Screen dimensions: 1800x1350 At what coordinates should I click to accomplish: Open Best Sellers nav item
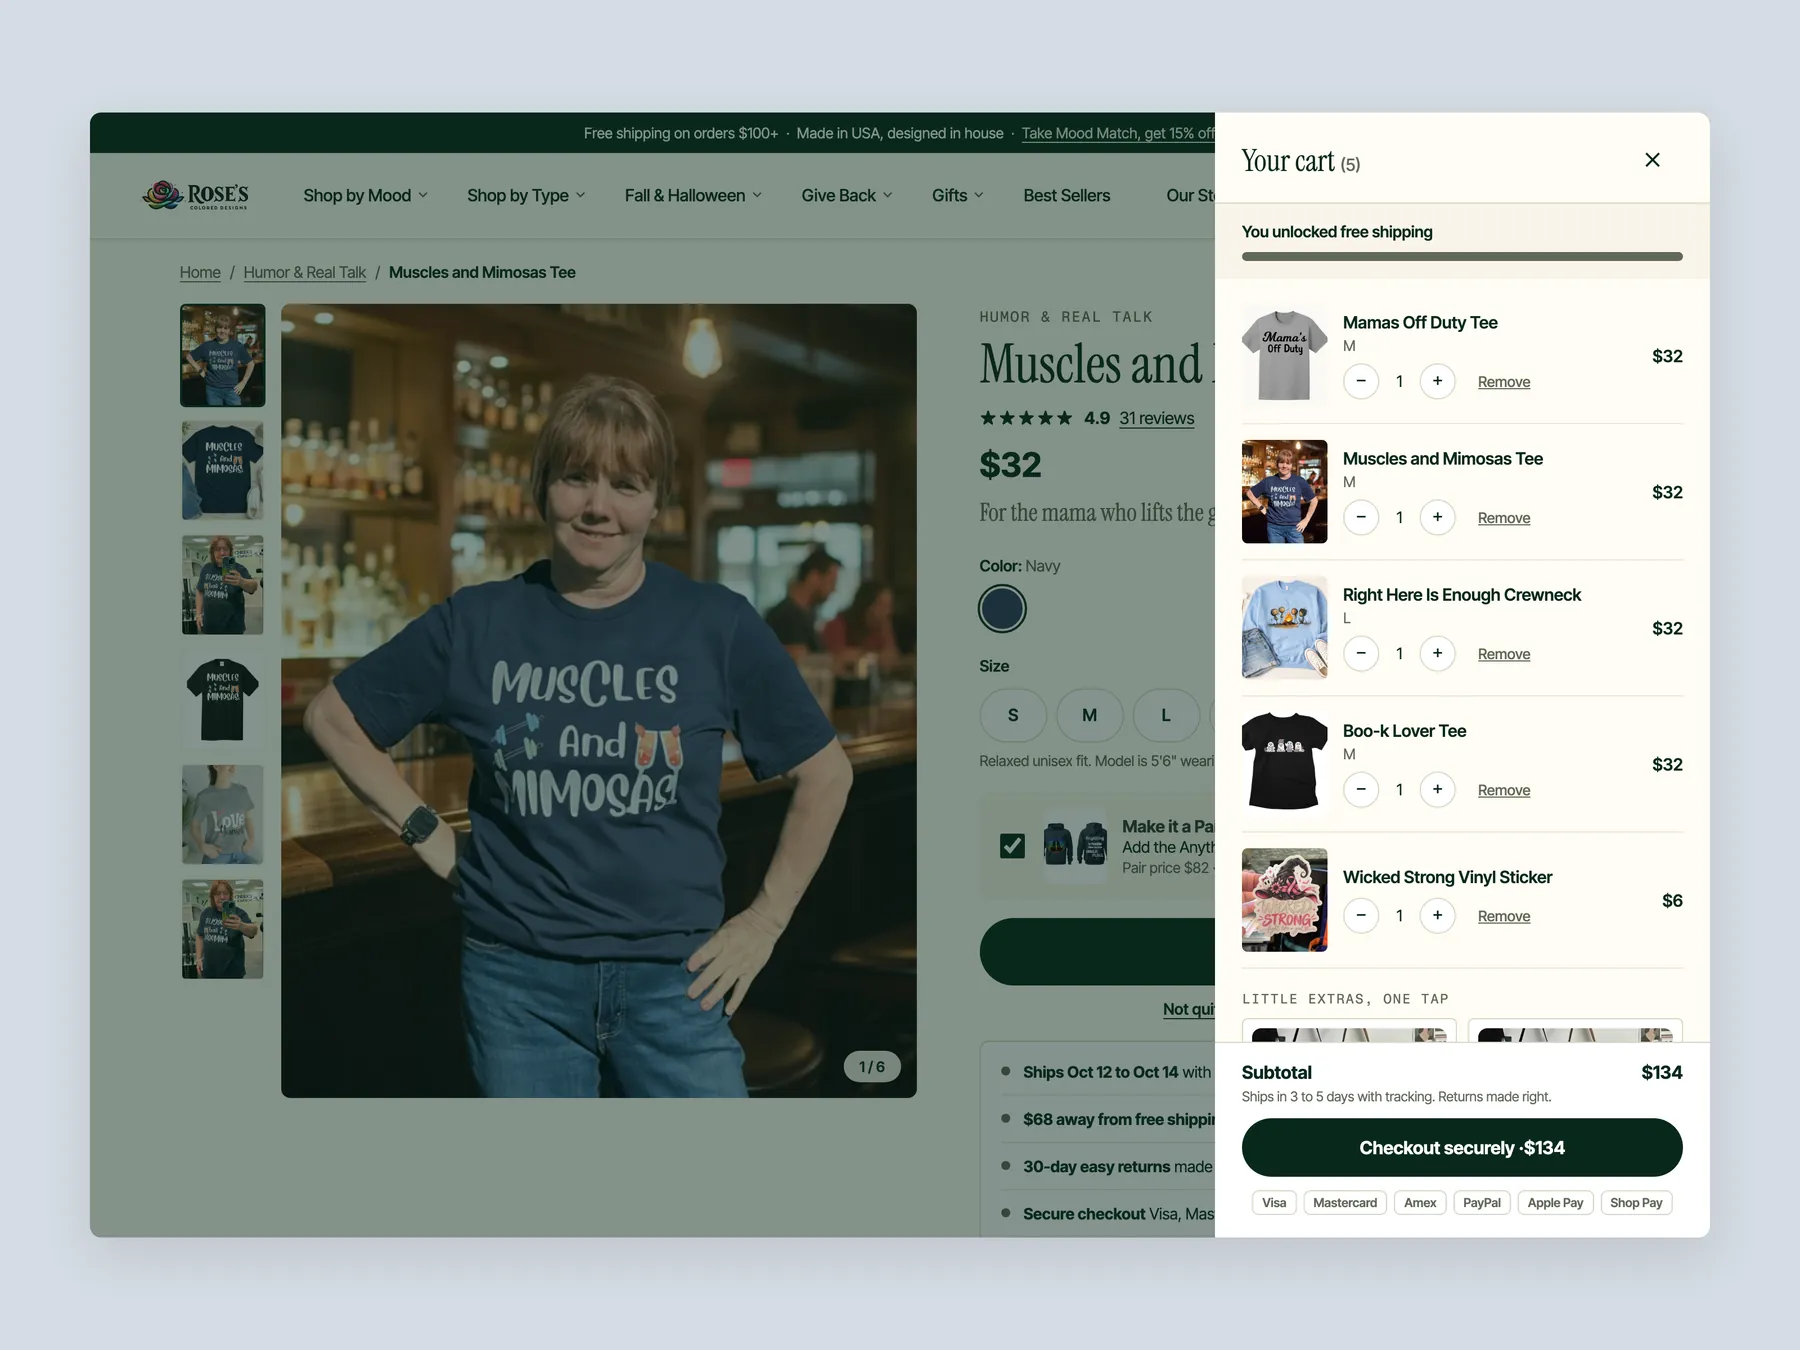tap(1066, 196)
